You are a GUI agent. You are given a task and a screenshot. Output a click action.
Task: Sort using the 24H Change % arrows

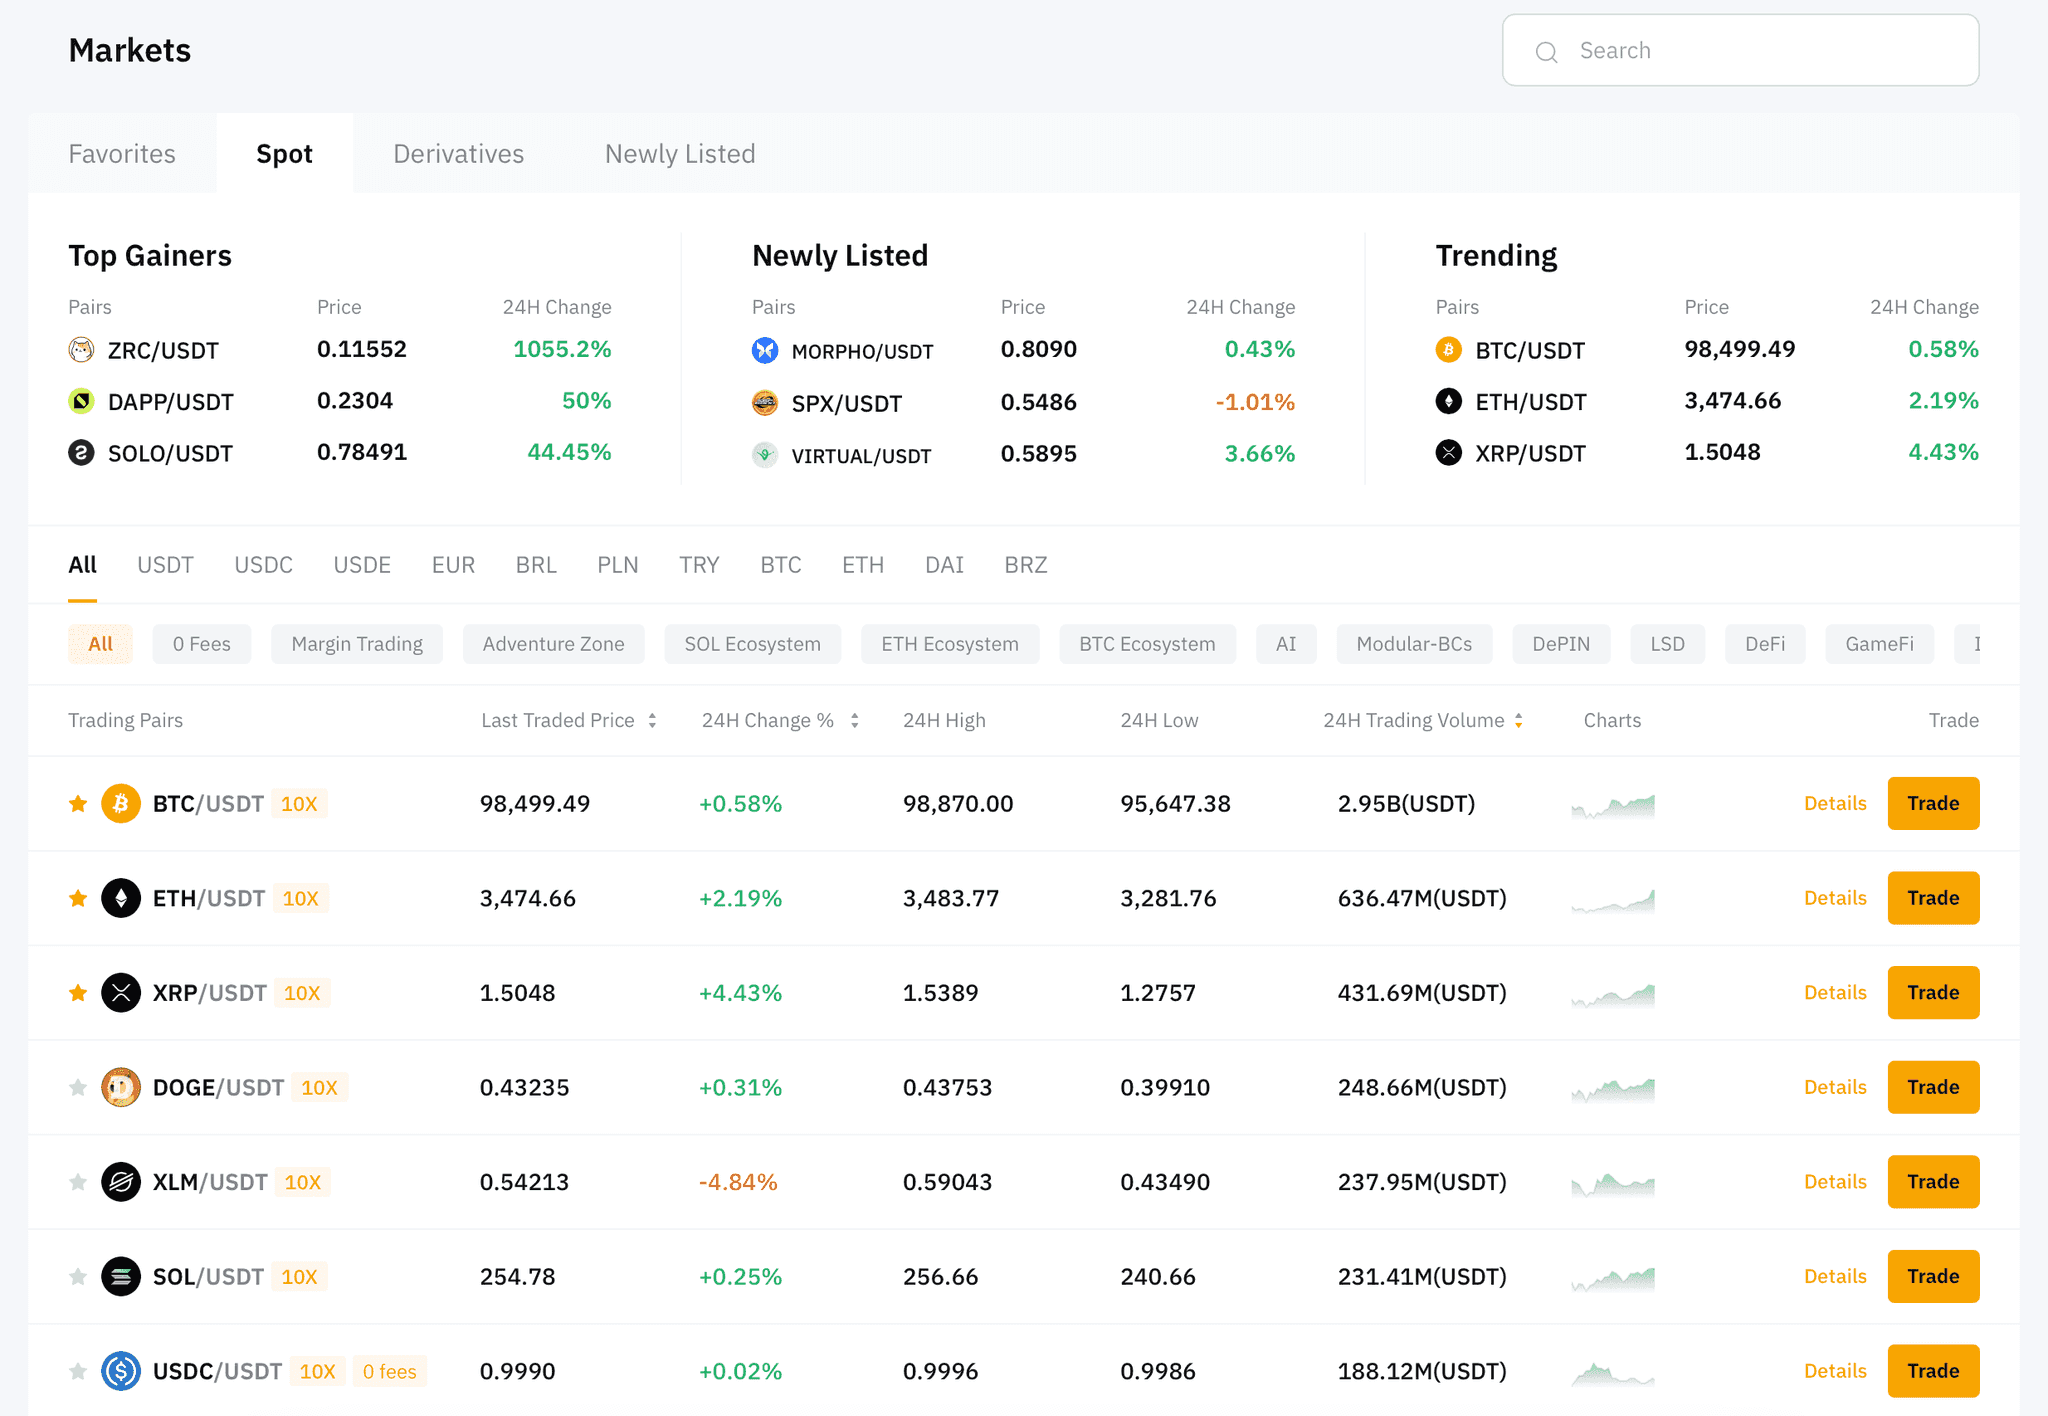[853, 719]
